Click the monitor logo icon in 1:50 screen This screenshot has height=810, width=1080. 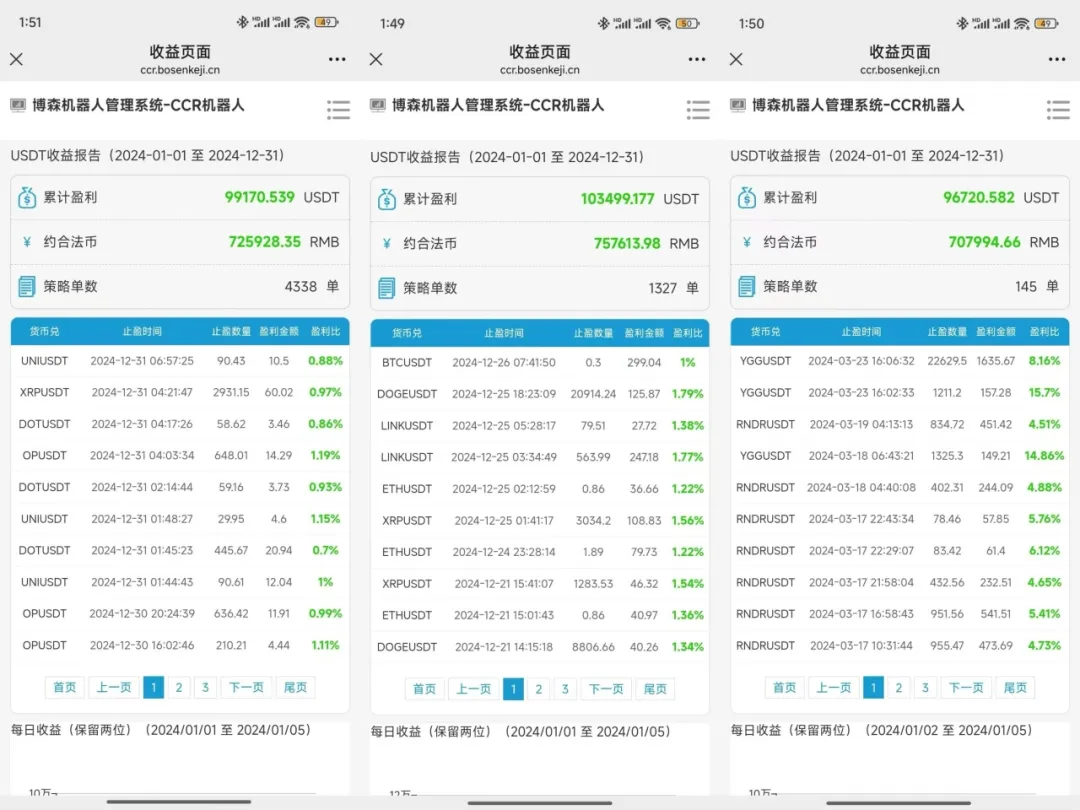(738, 105)
